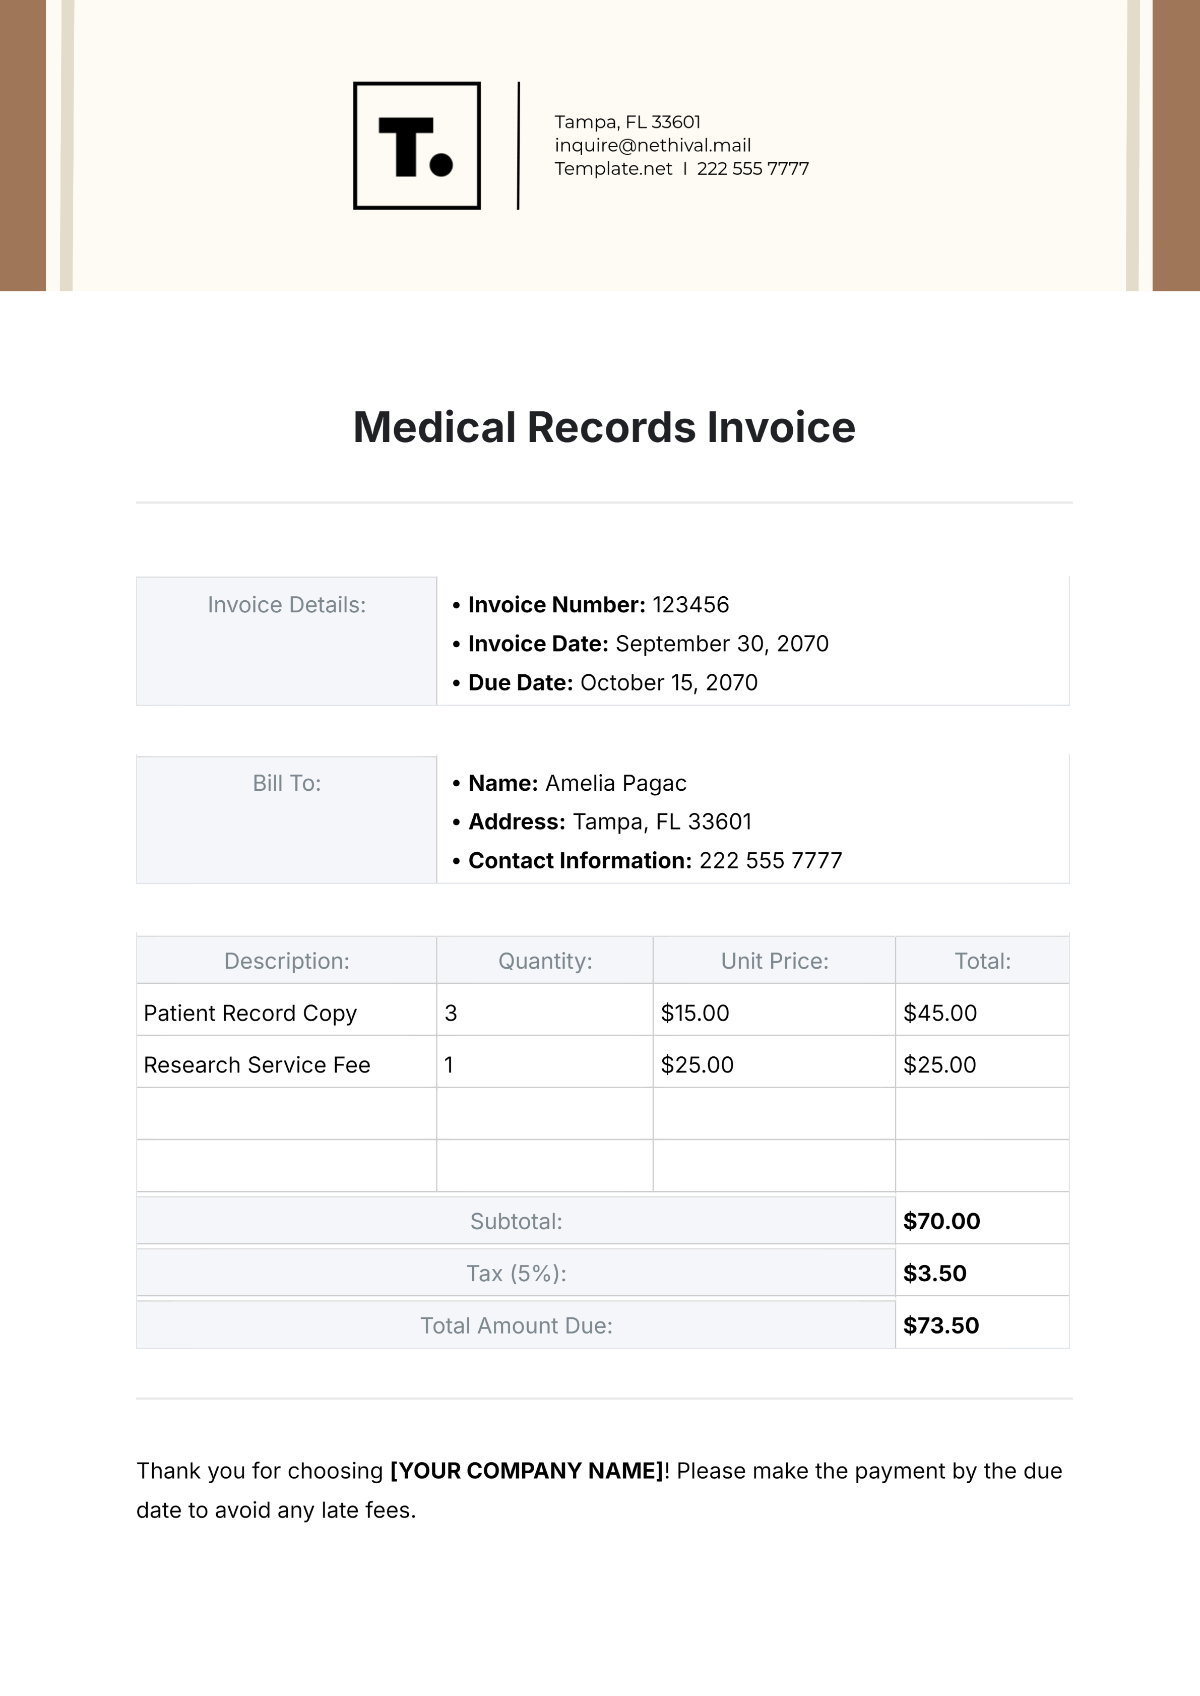Click the Bill To address line
The height and width of the screenshot is (1696, 1200).
[x=661, y=822]
